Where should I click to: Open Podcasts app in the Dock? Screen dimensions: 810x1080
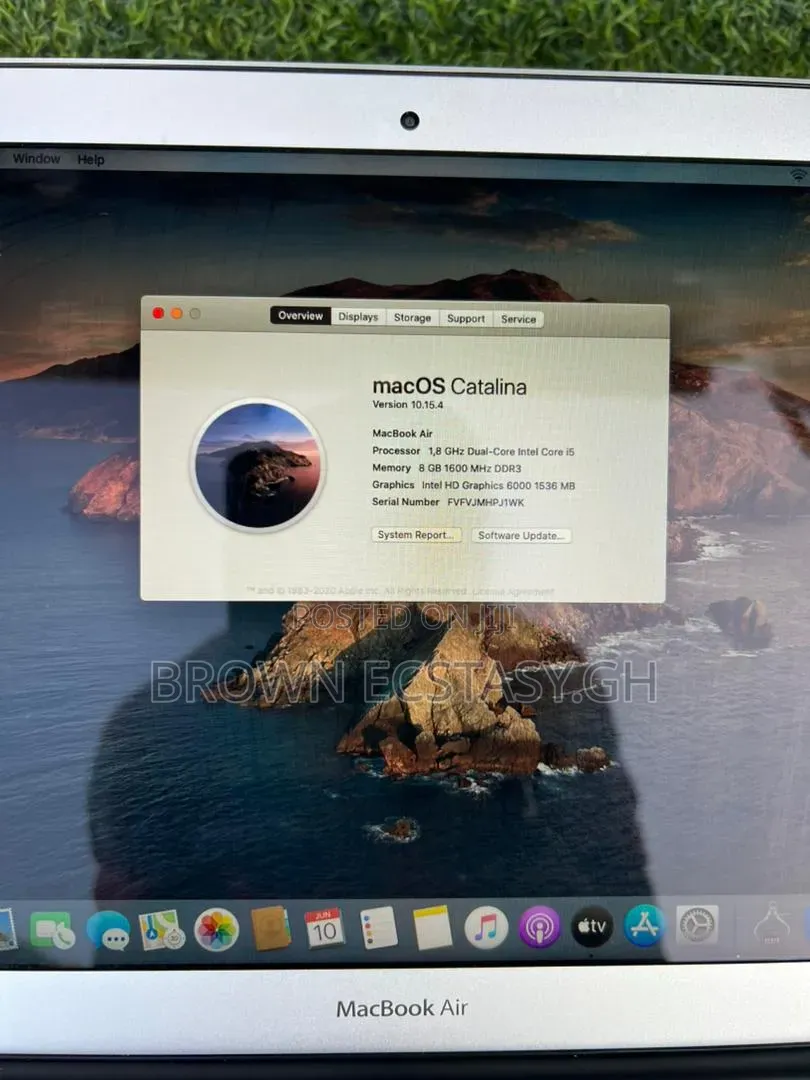[539, 927]
